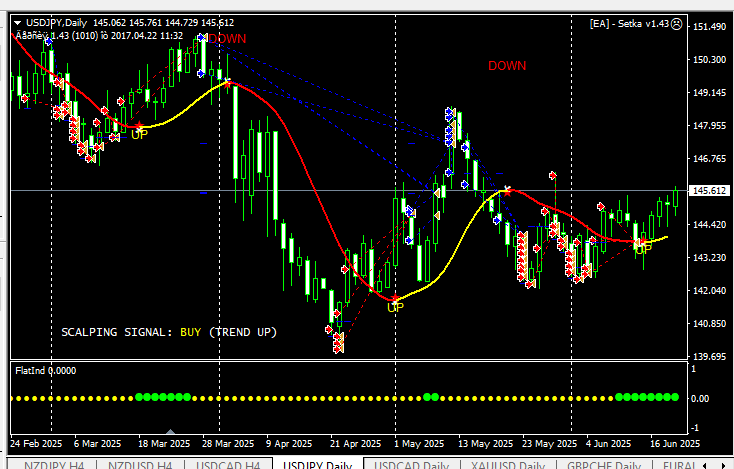
Task: Click the 18 Mar 2025 date label
Action: pyautogui.click(x=164, y=443)
